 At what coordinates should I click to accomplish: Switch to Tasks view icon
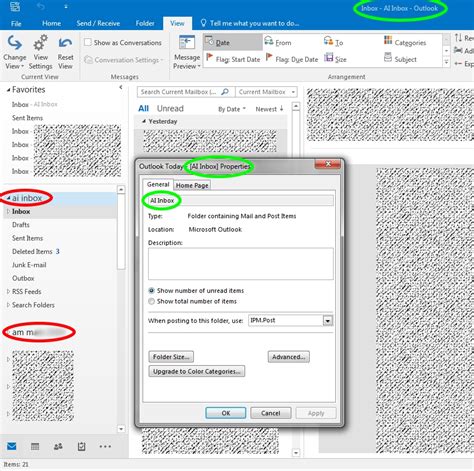(x=81, y=446)
